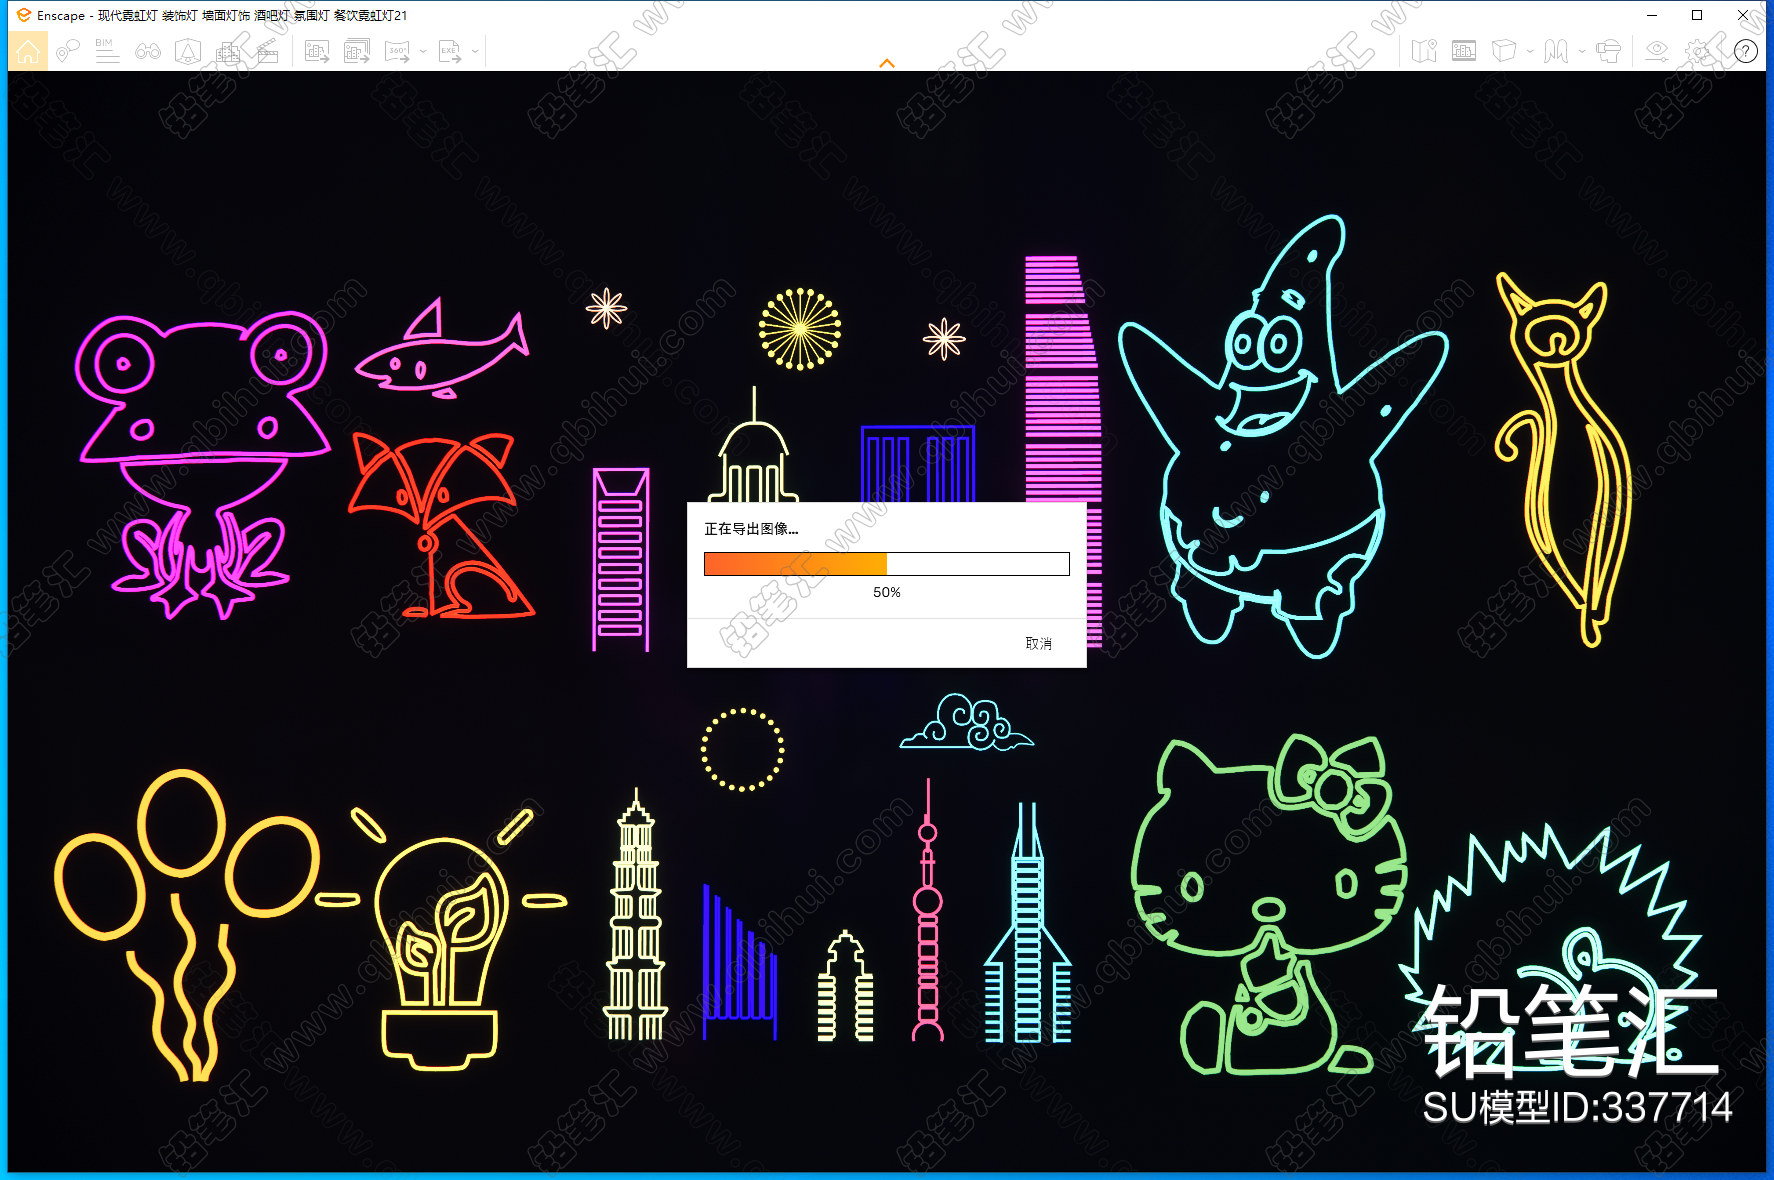Click the Enscape logo in title bar
The width and height of the screenshot is (1774, 1180).
click(x=24, y=15)
